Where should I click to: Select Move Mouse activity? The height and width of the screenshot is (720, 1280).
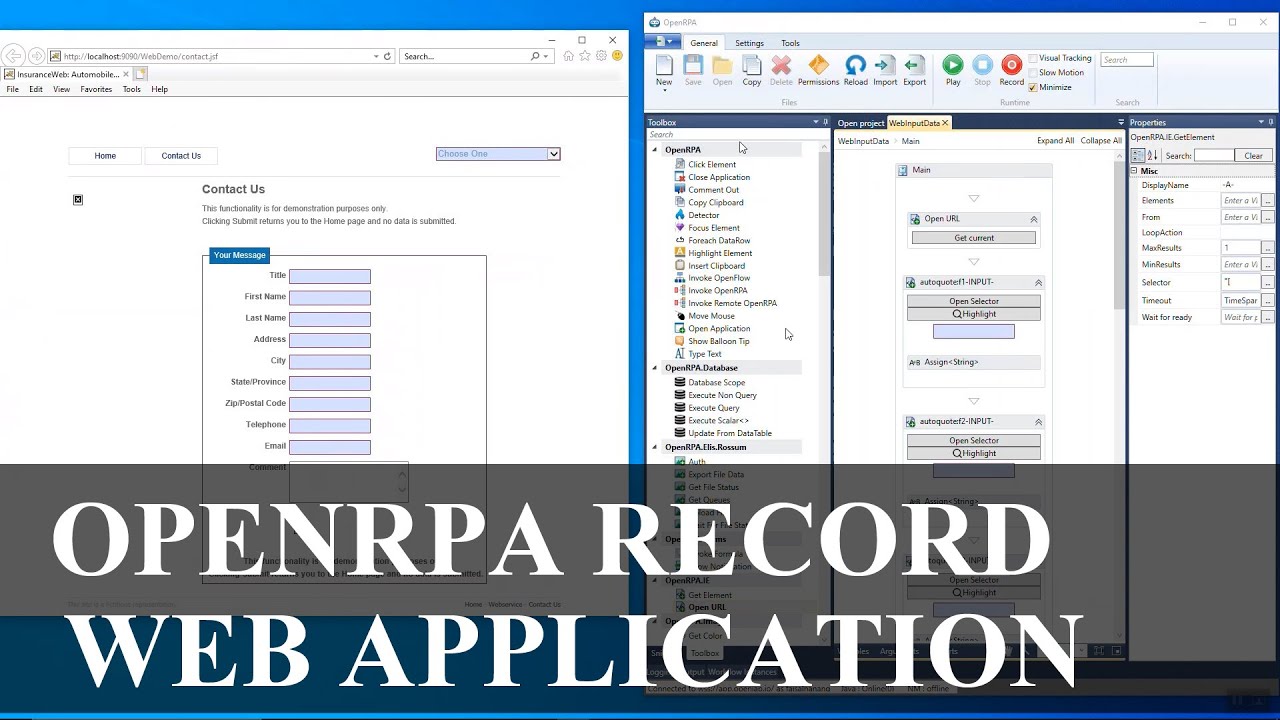click(x=711, y=316)
